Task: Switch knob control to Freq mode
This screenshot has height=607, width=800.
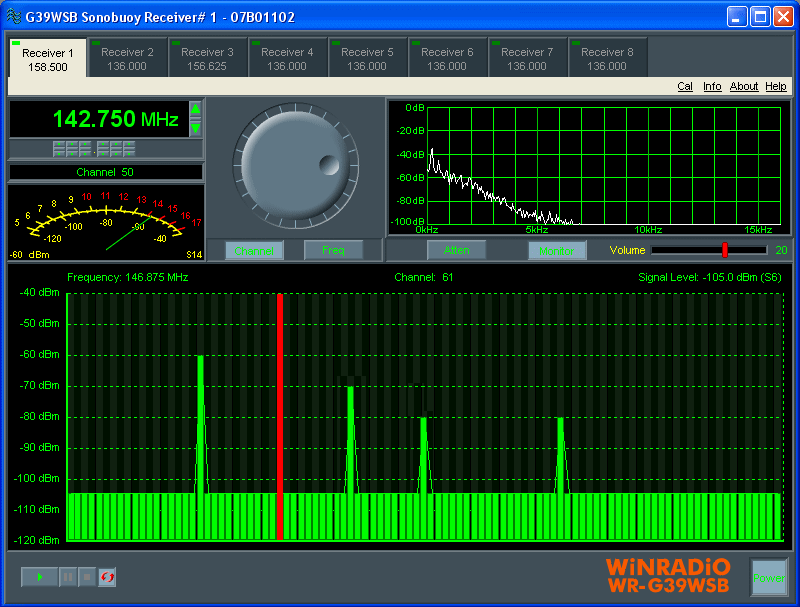Action: [x=335, y=251]
